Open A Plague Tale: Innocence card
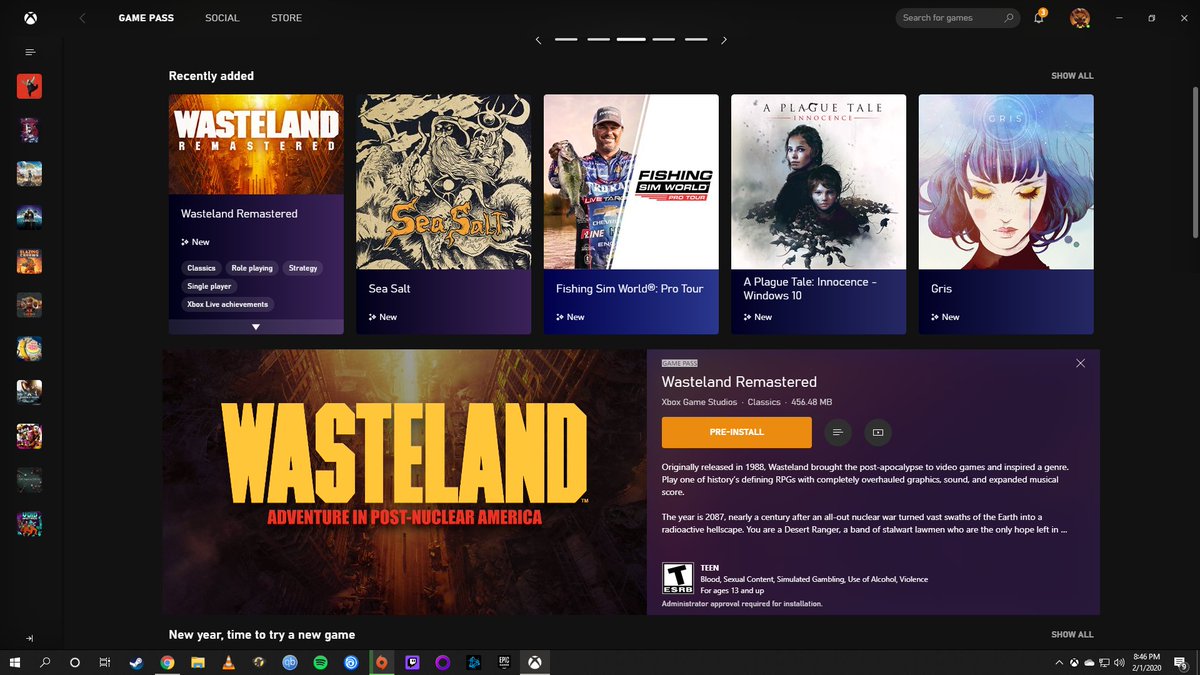 point(818,214)
